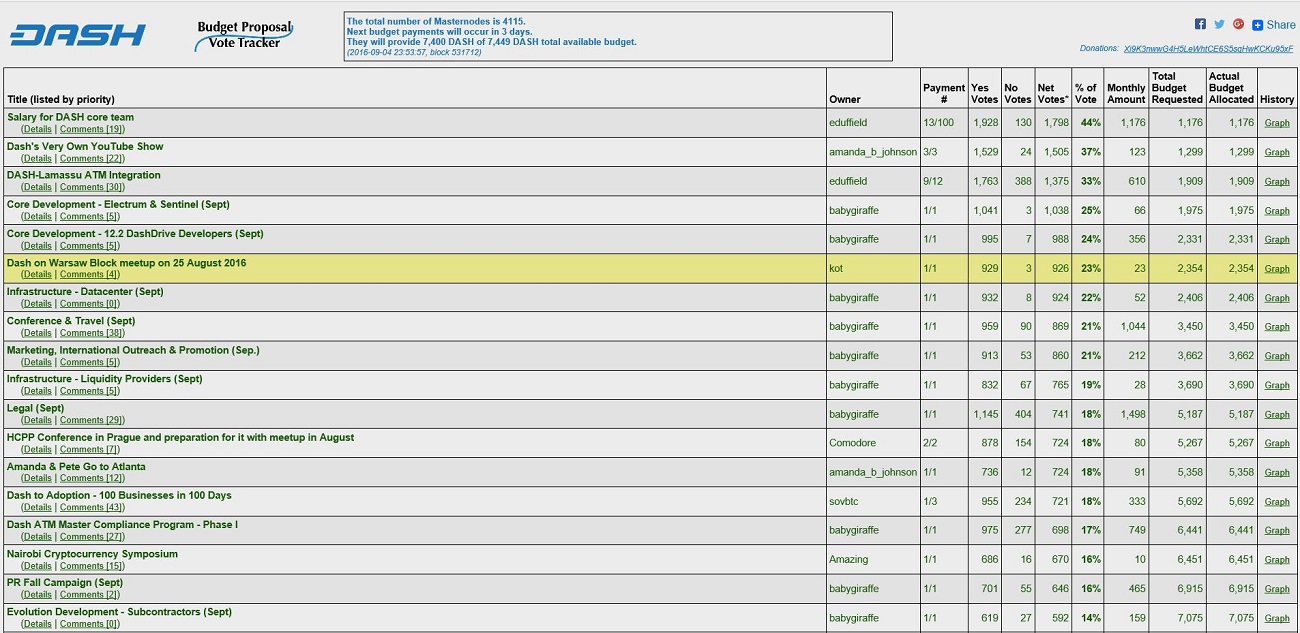Open Dash on Warsaw Block meetup proposal
This screenshot has height=633, width=1300.
pos(126,262)
